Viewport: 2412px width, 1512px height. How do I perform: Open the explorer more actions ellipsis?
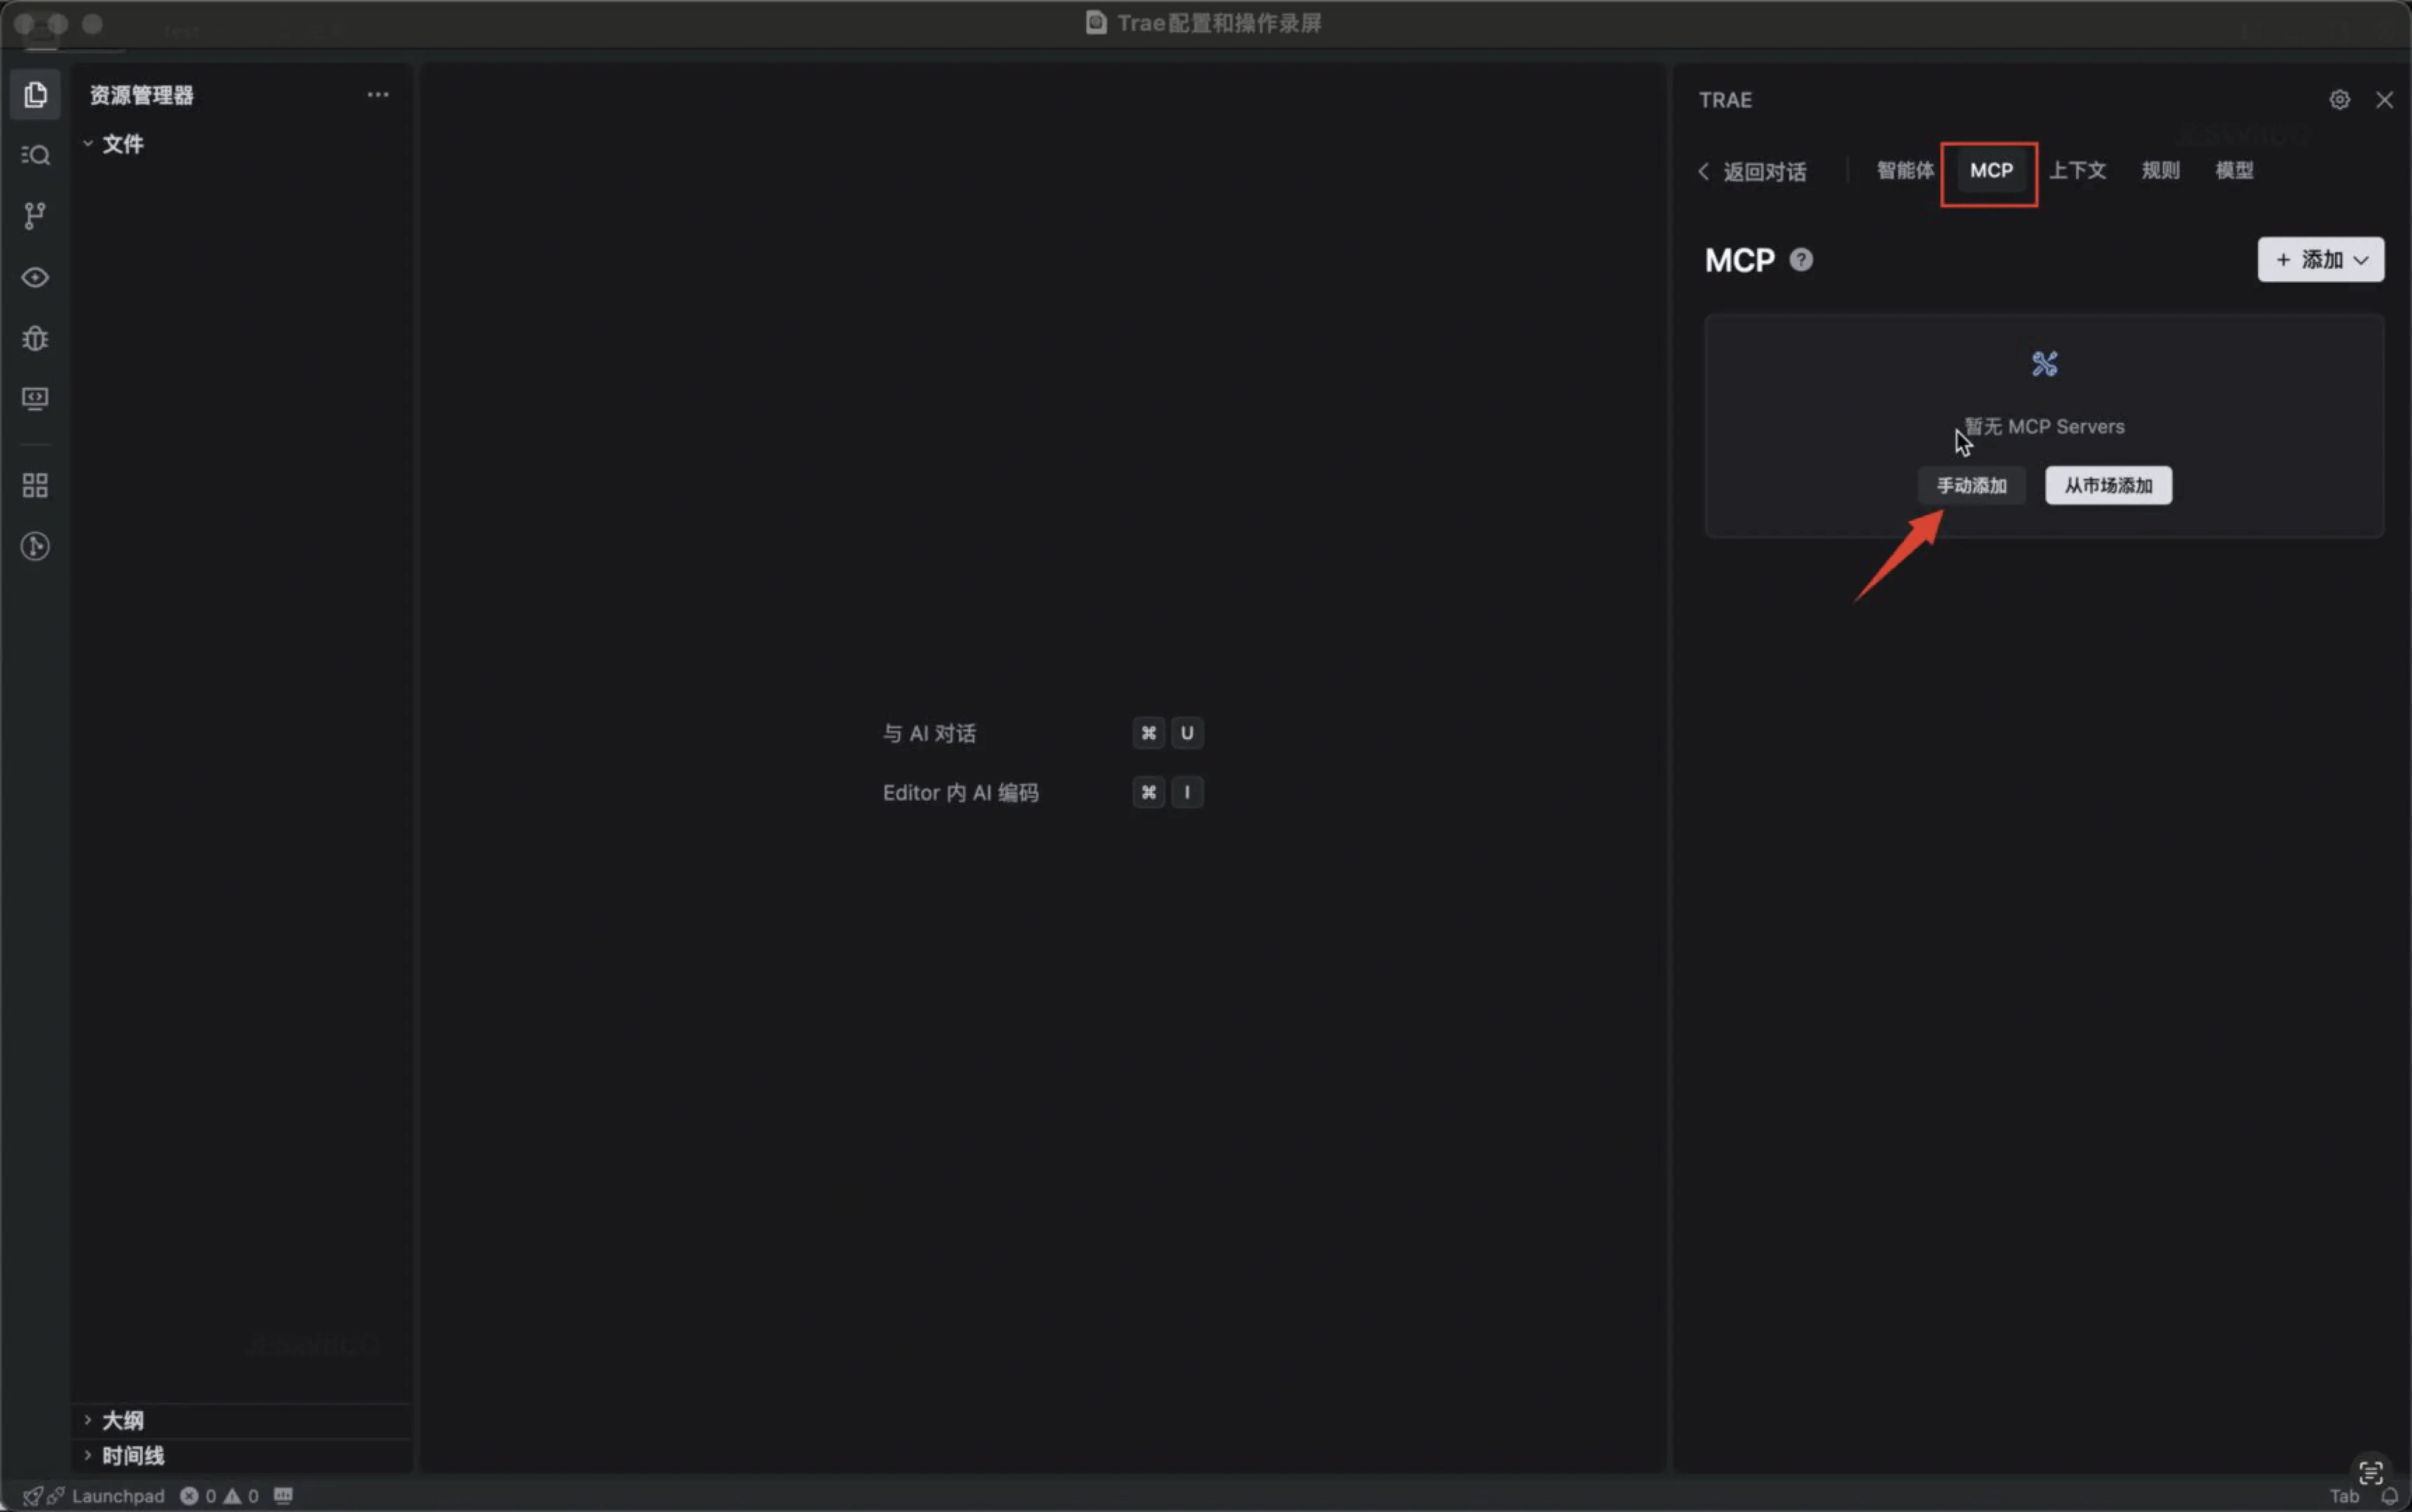pos(377,95)
